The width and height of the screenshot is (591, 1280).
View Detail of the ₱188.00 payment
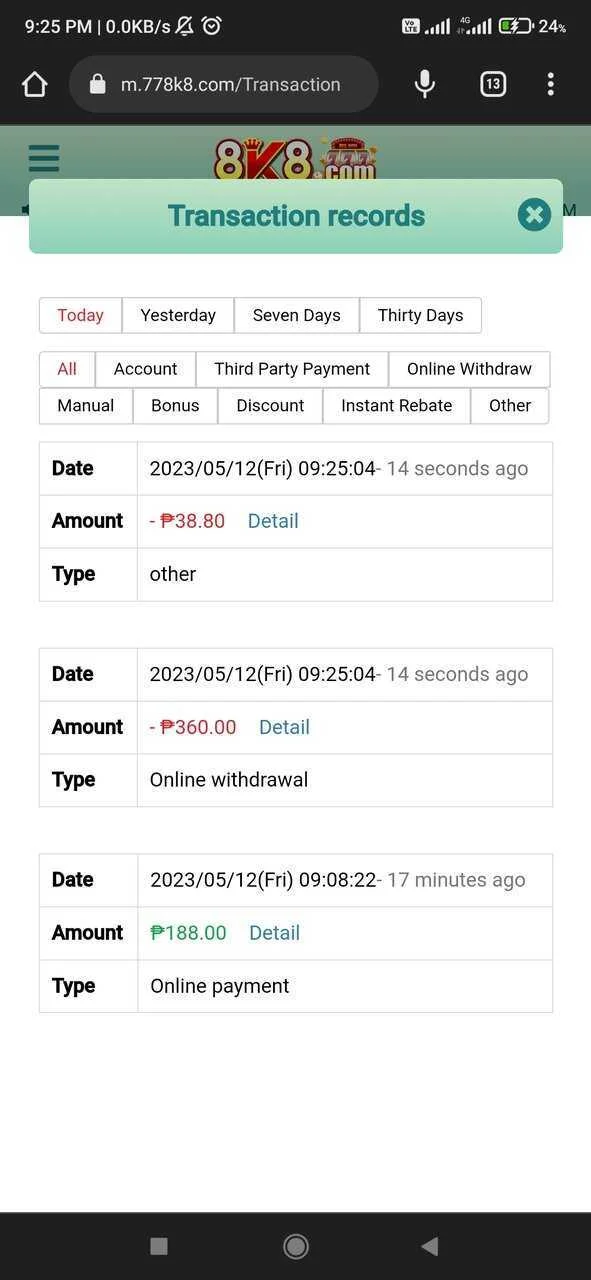point(274,933)
